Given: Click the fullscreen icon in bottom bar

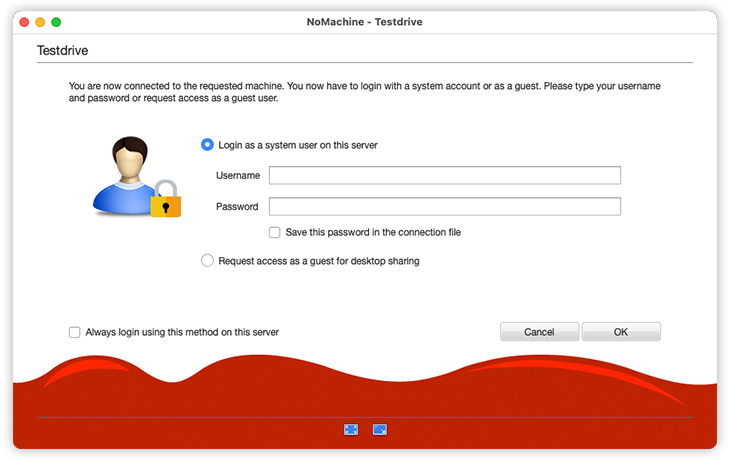Looking at the screenshot, I should pos(351,429).
